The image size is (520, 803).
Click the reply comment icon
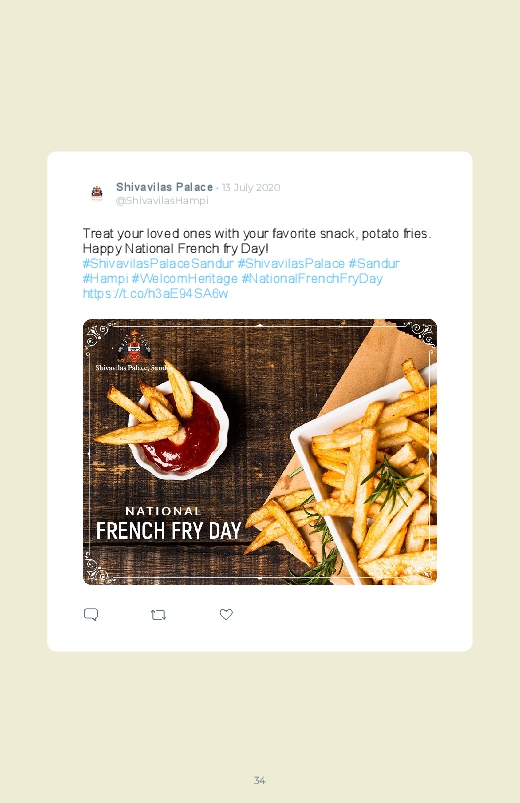click(91, 614)
